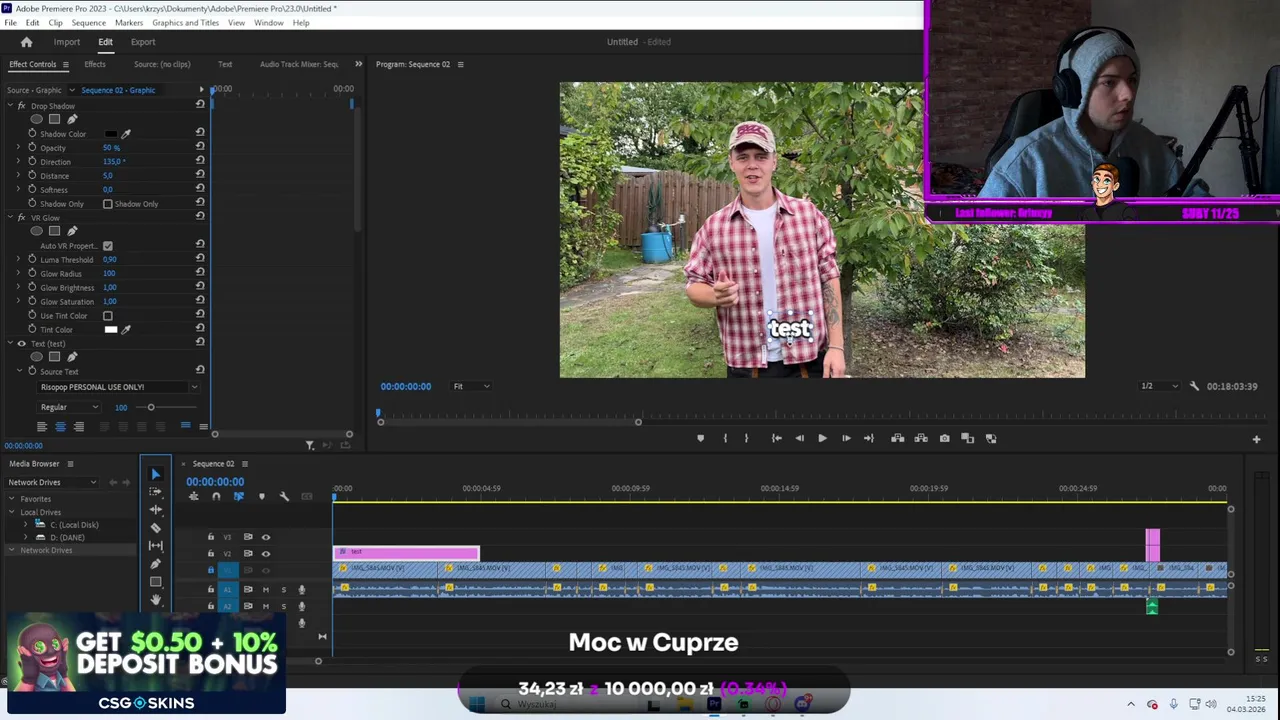Play the Program monitor
Image resolution: width=1280 pixels, height=720 pixels.
pyautogui.click(x=822, y=438)
